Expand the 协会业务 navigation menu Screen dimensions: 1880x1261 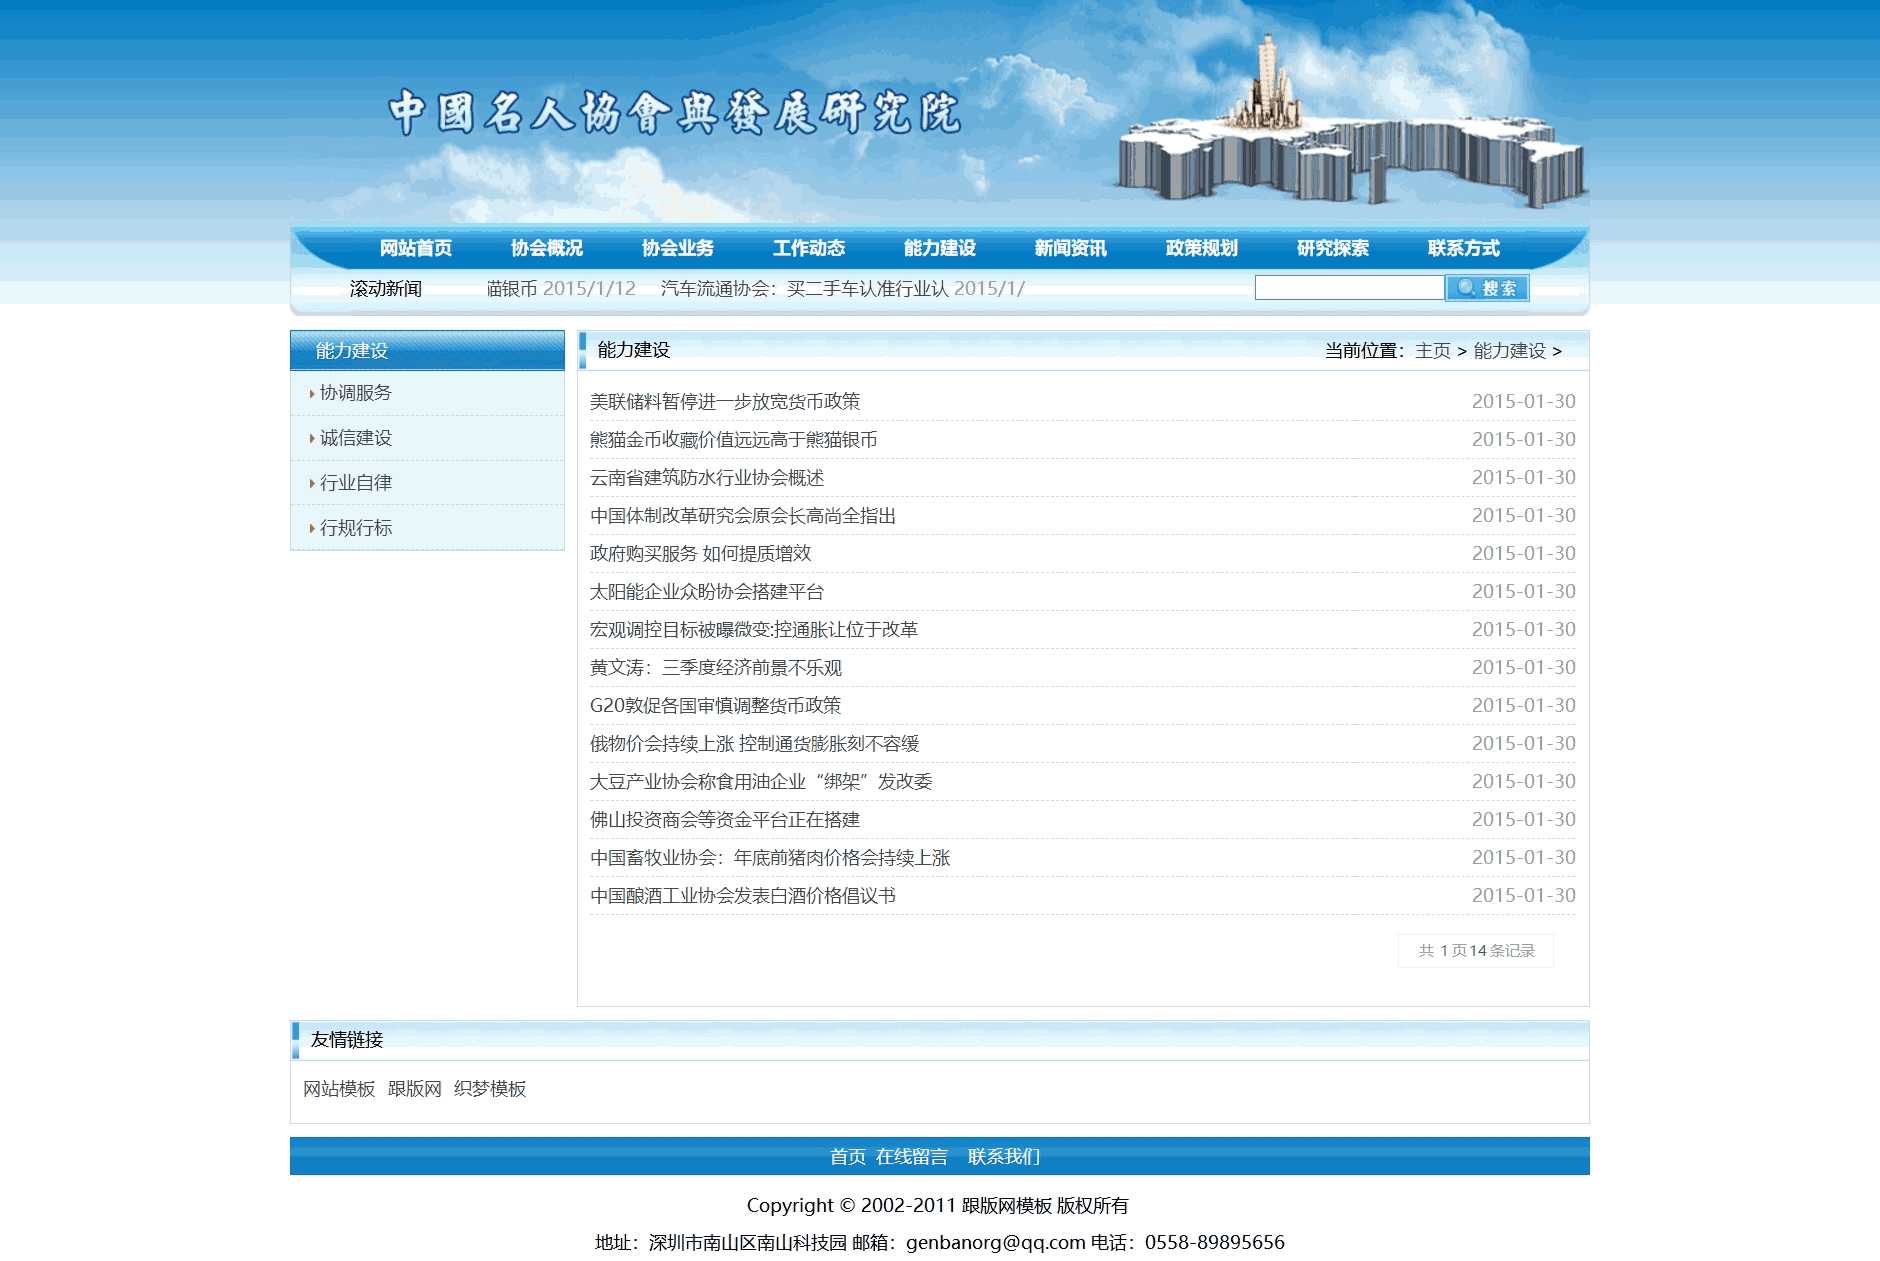(x=677, y=248)
